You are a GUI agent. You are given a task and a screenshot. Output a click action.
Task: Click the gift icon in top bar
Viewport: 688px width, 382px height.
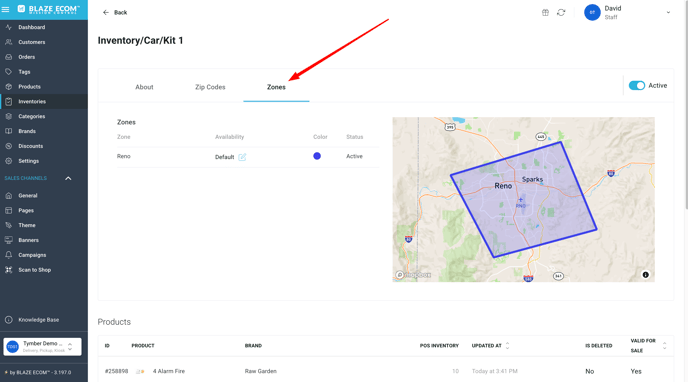pyautogui.click(x=545, y=13)
